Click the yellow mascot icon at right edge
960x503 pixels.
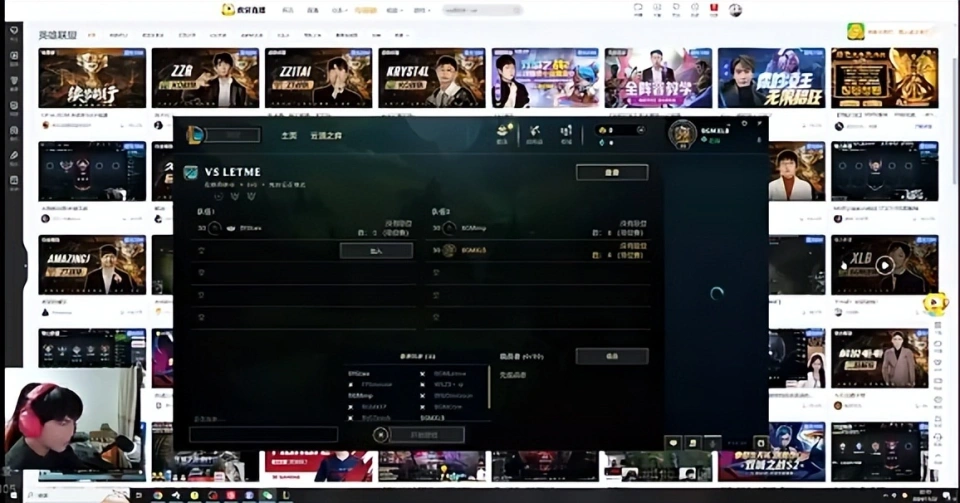click(x=934, y=303)
